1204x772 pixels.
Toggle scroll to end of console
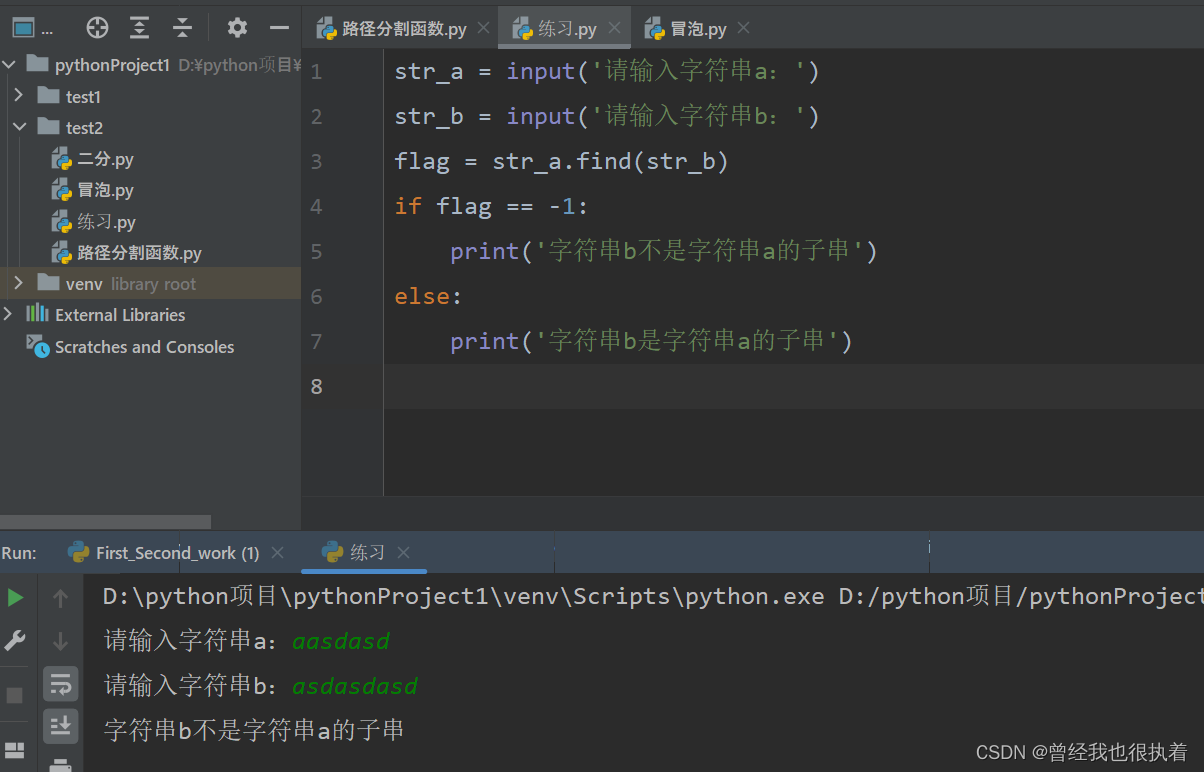60,726
